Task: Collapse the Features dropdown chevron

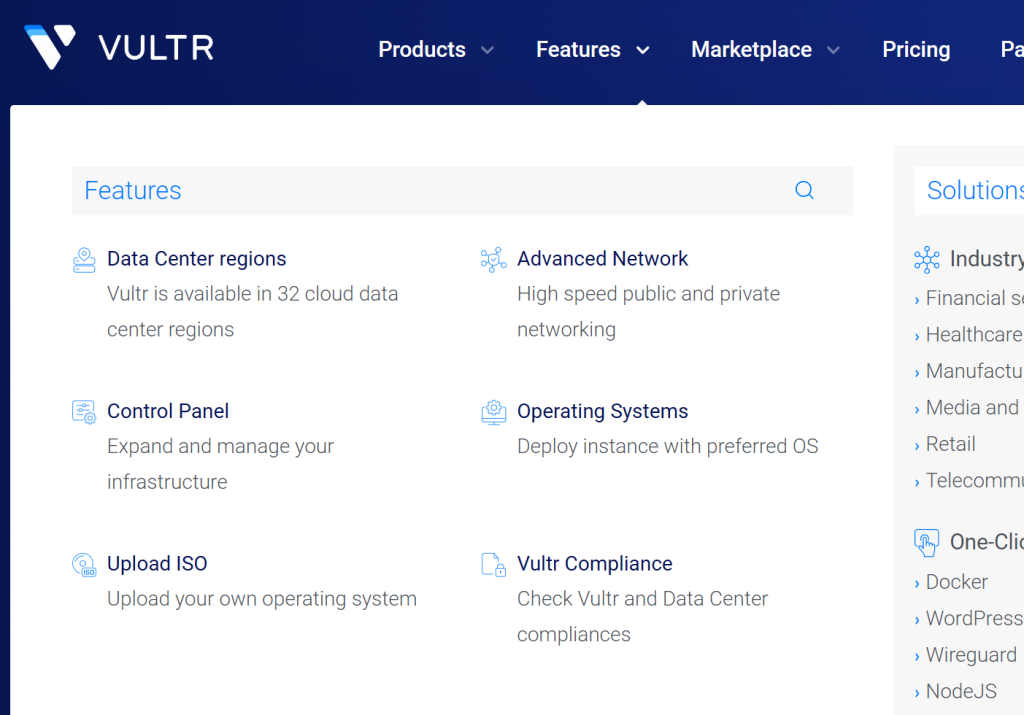Action: click(x=643, y=50)
